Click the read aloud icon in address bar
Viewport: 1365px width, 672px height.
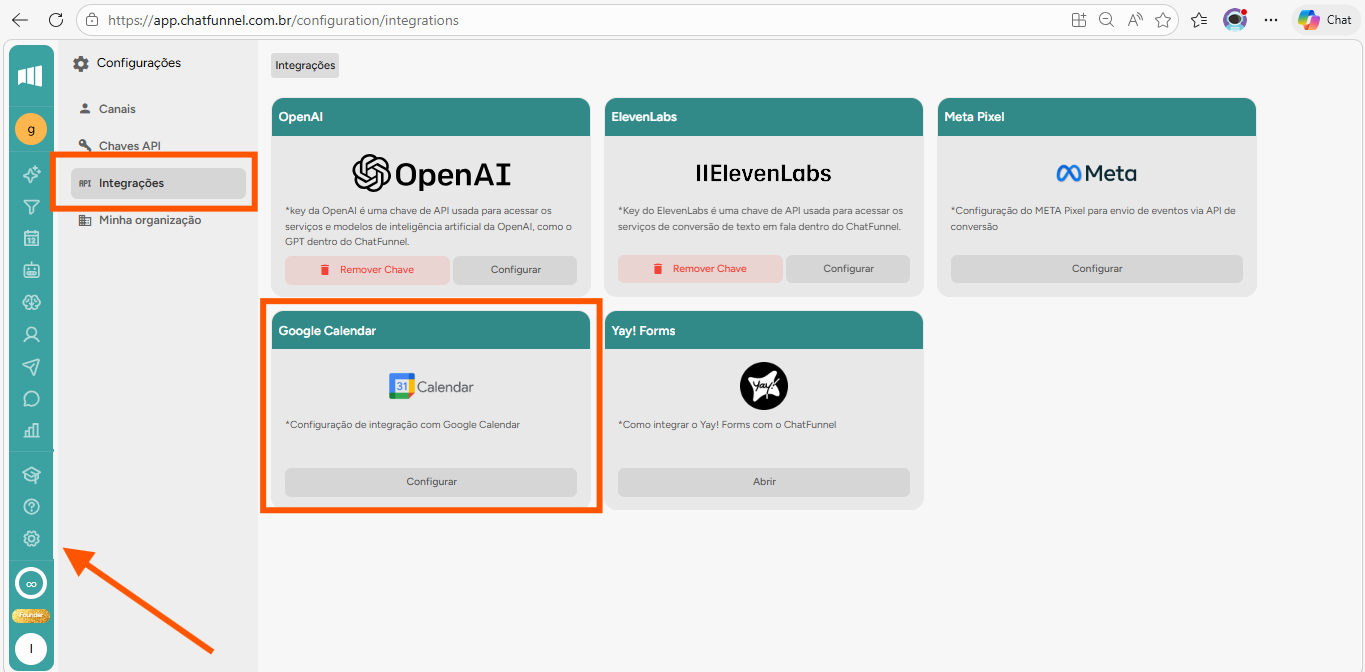(1135, 19)
